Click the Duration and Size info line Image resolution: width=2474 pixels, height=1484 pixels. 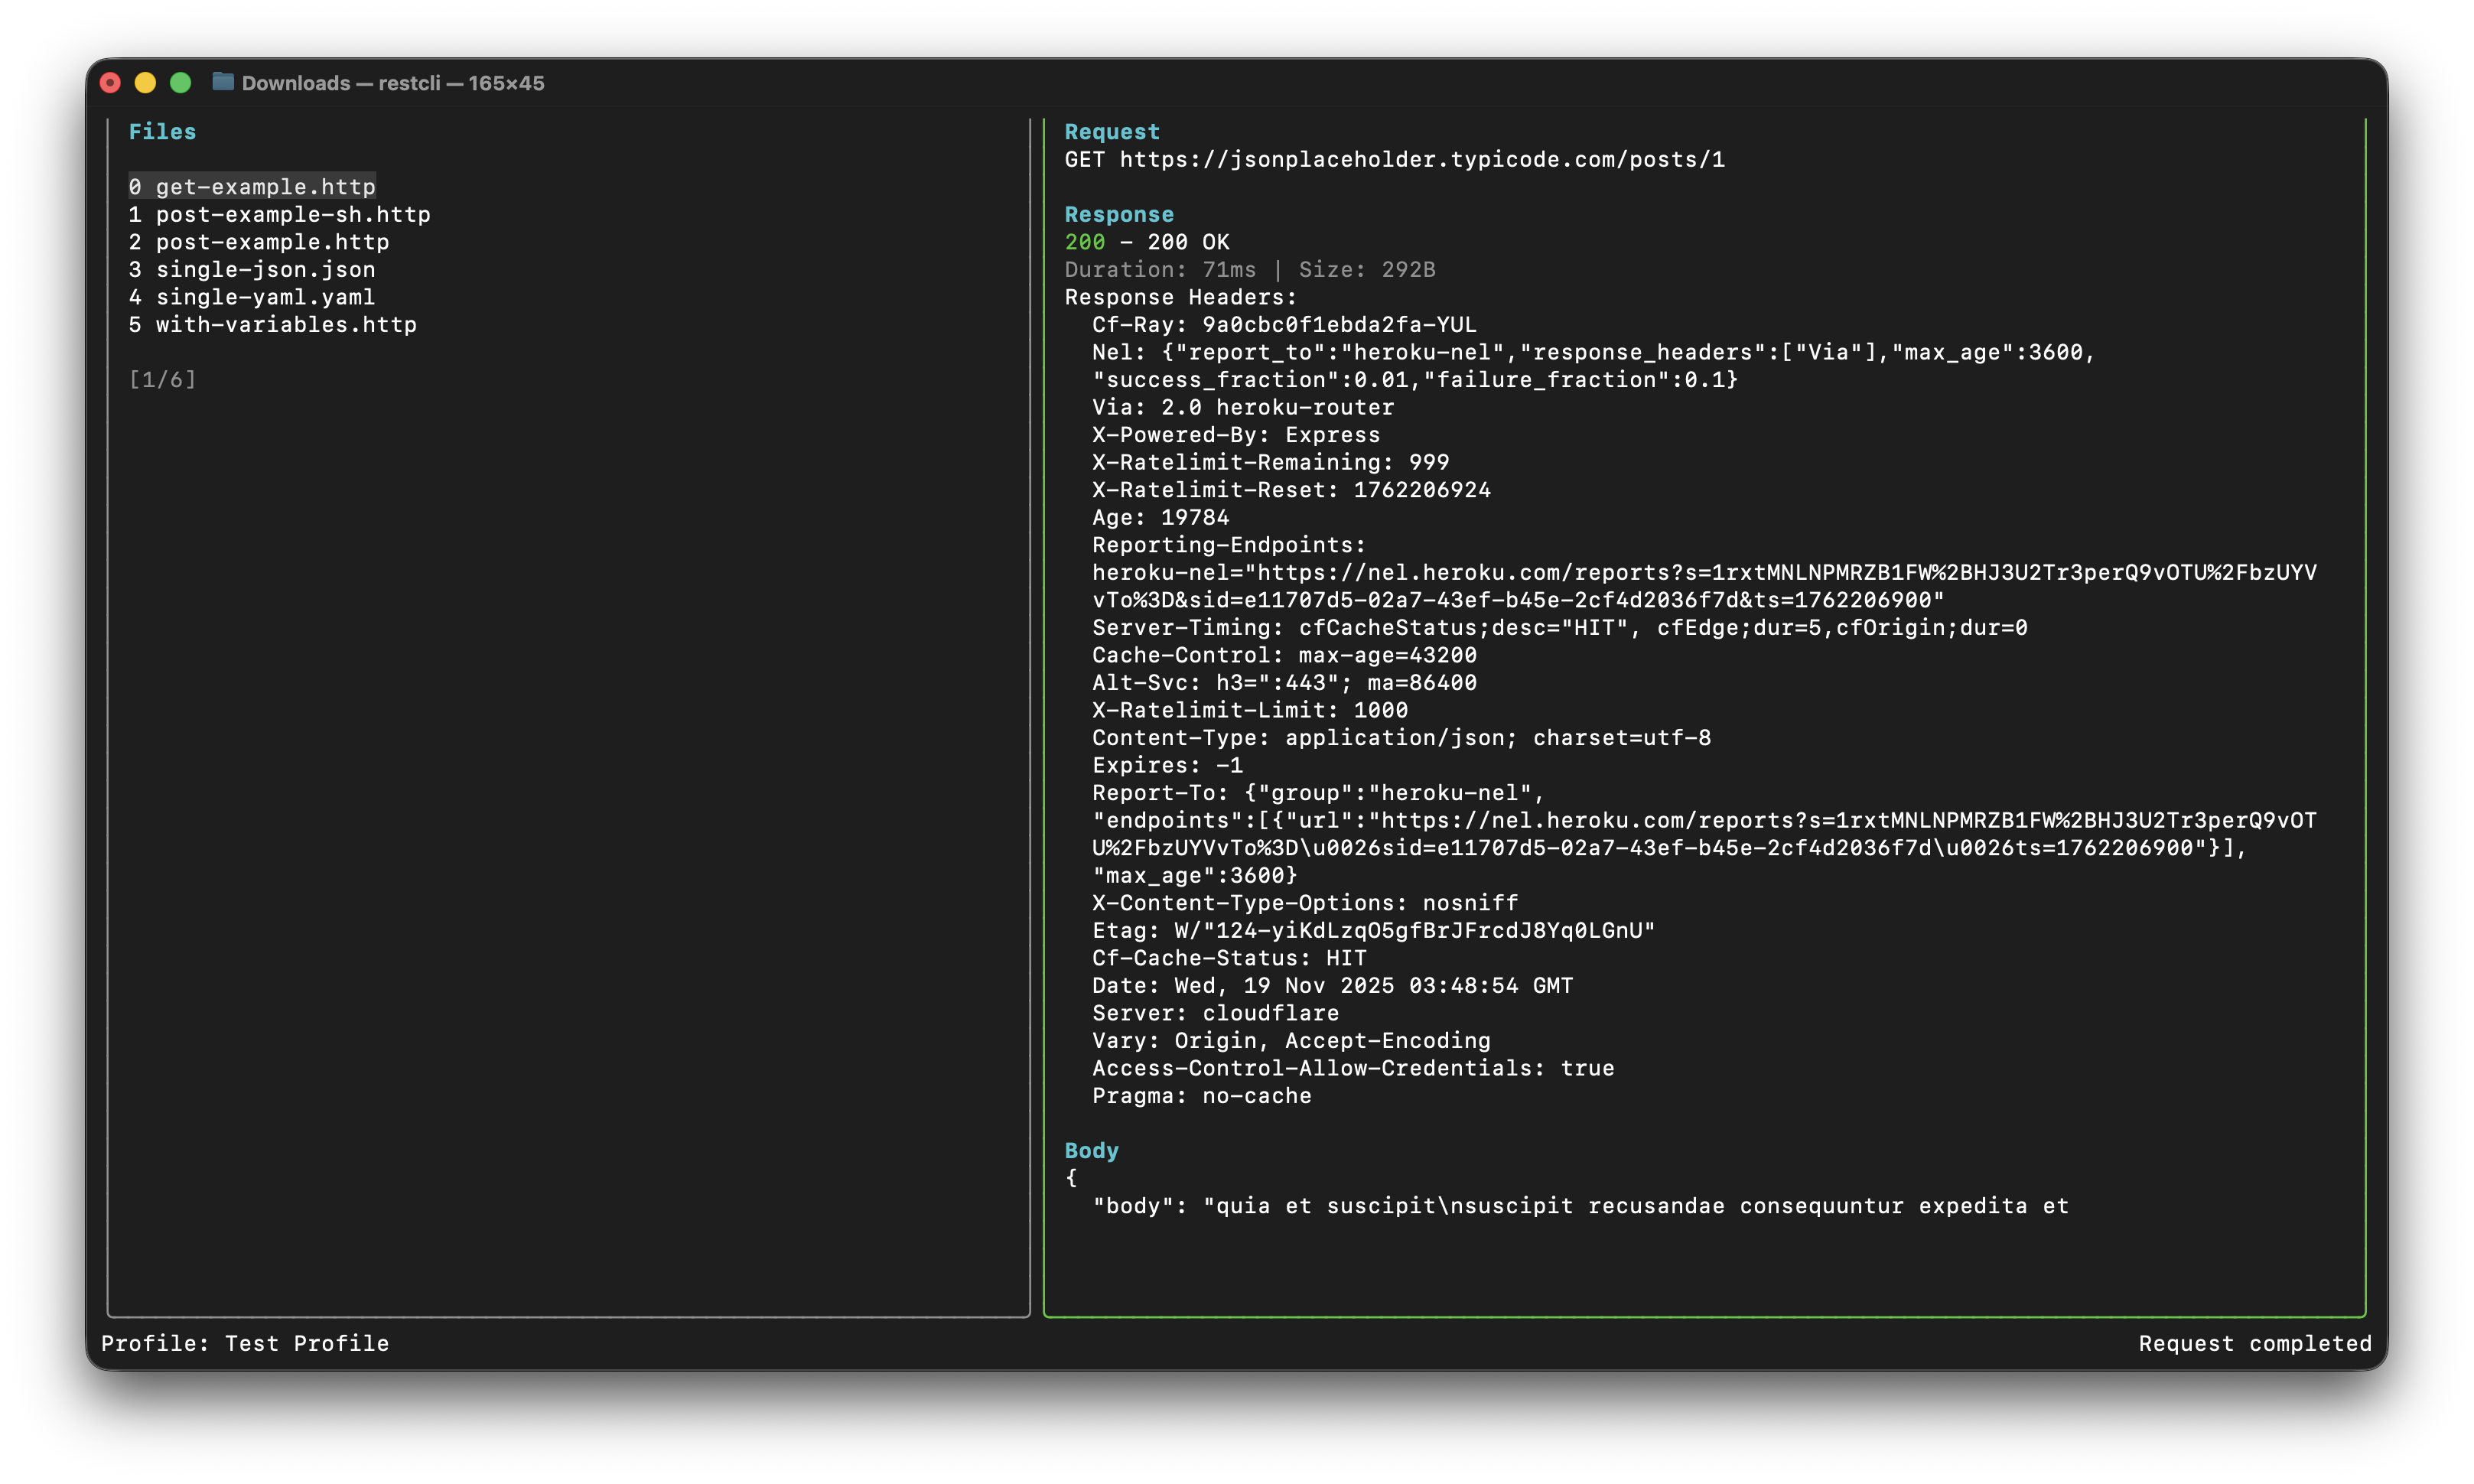click(x=1249, y=270)
